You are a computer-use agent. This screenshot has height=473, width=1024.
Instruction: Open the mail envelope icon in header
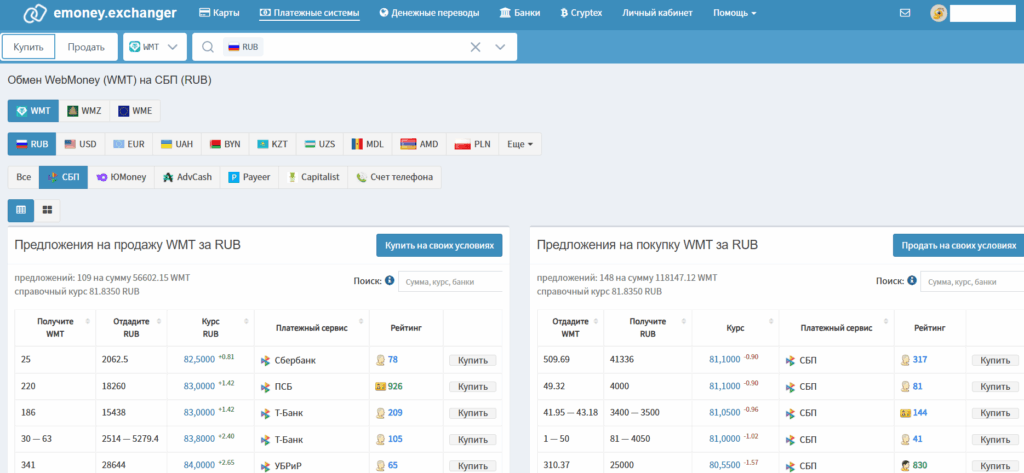point(904,13)
